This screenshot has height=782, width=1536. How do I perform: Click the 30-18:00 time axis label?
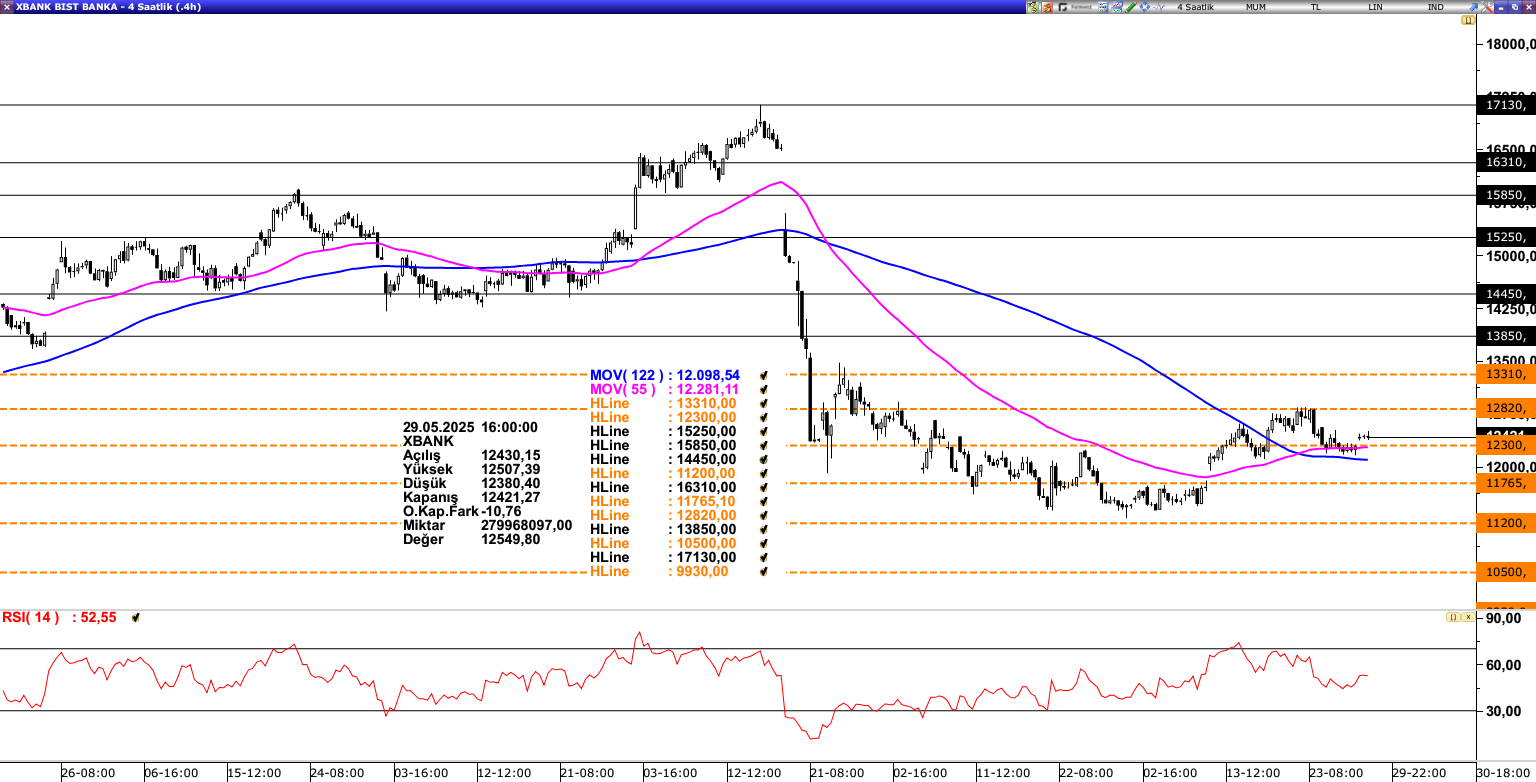point(1504,773)
